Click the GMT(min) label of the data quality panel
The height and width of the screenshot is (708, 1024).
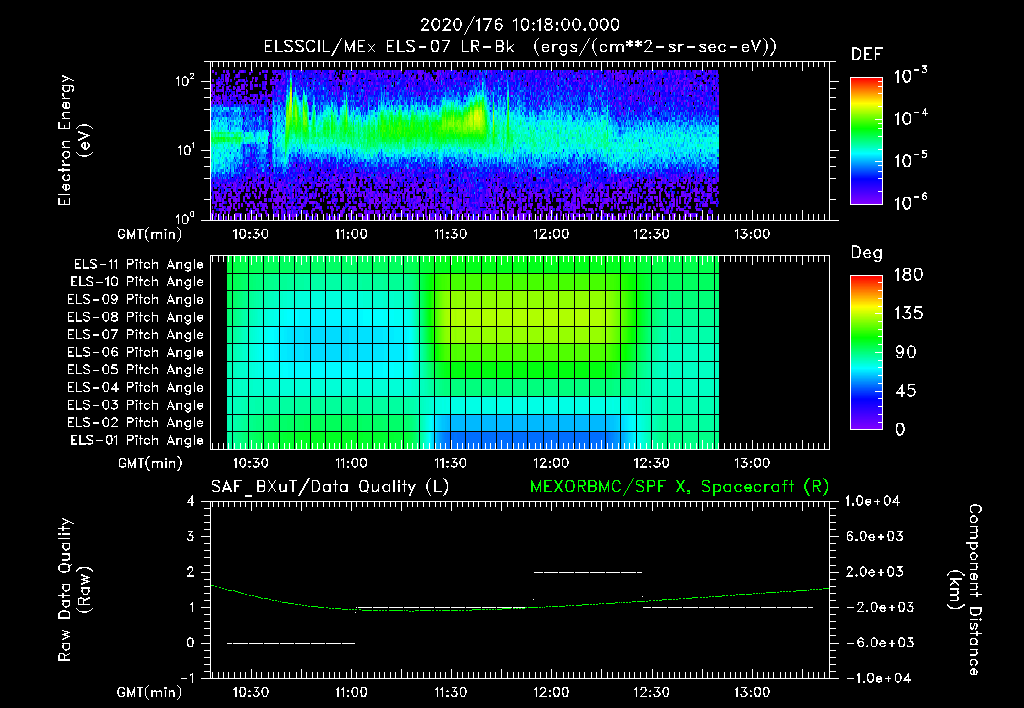149,692
